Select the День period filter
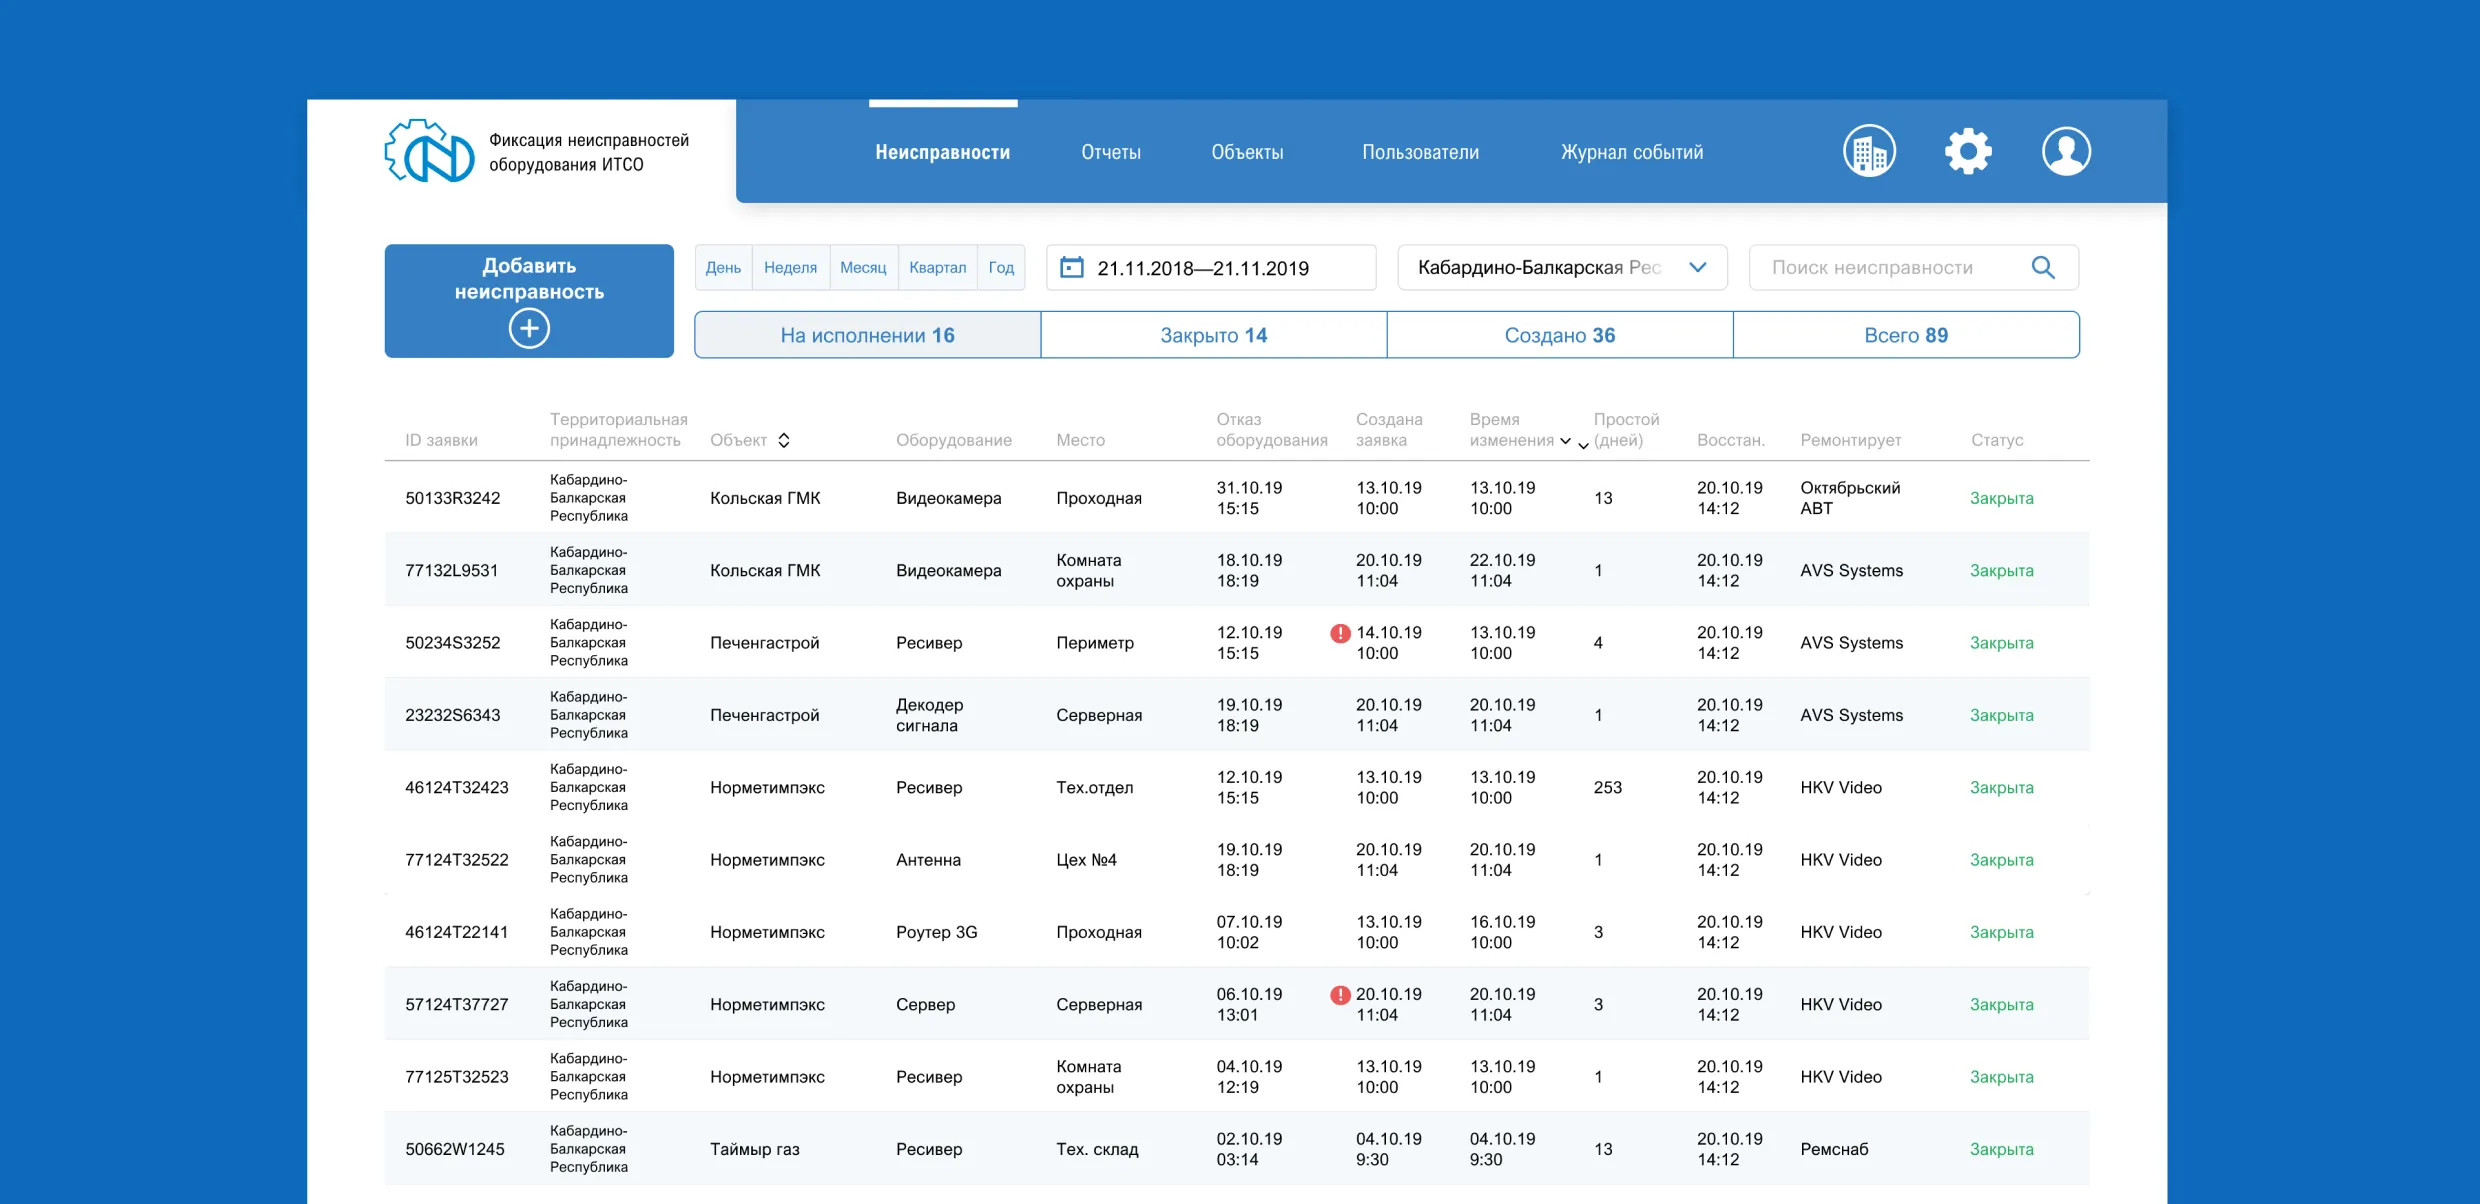The image size is (2480, 1204). click(723, 268)
